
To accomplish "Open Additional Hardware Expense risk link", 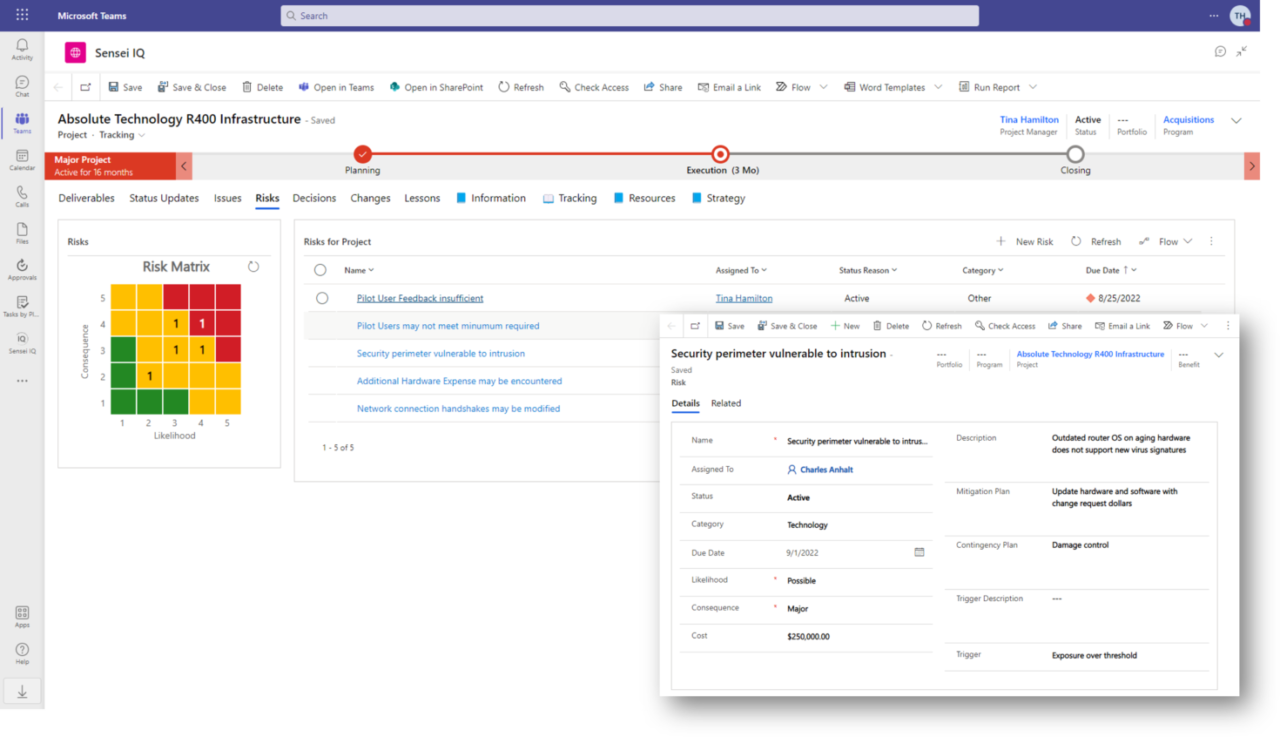I will tap(459, 381).
